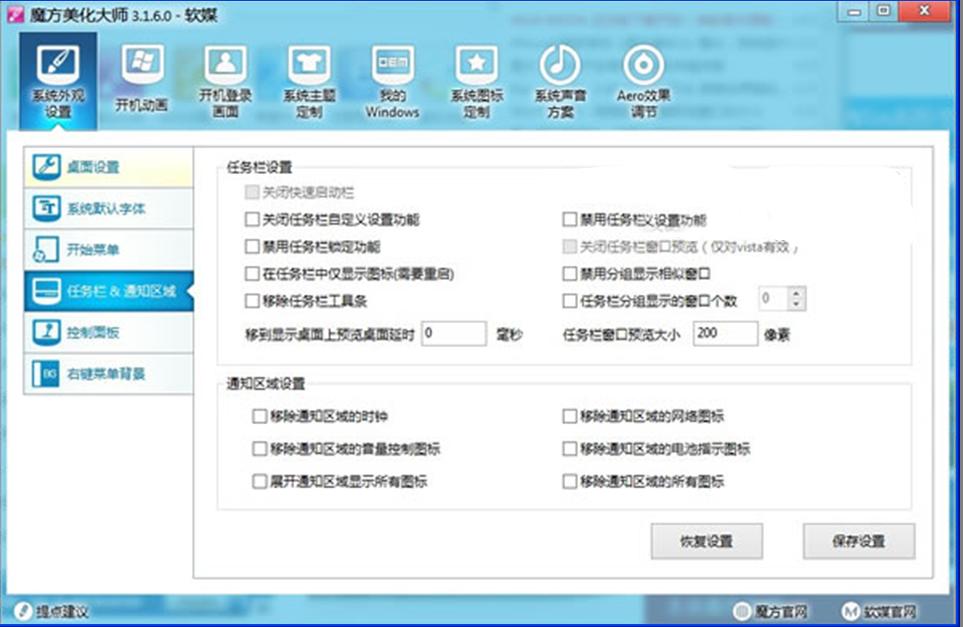The width and height of the screenshot is (963, 627).
Task: Click the 软媒官网 M icon
Action: click(851, 611)
